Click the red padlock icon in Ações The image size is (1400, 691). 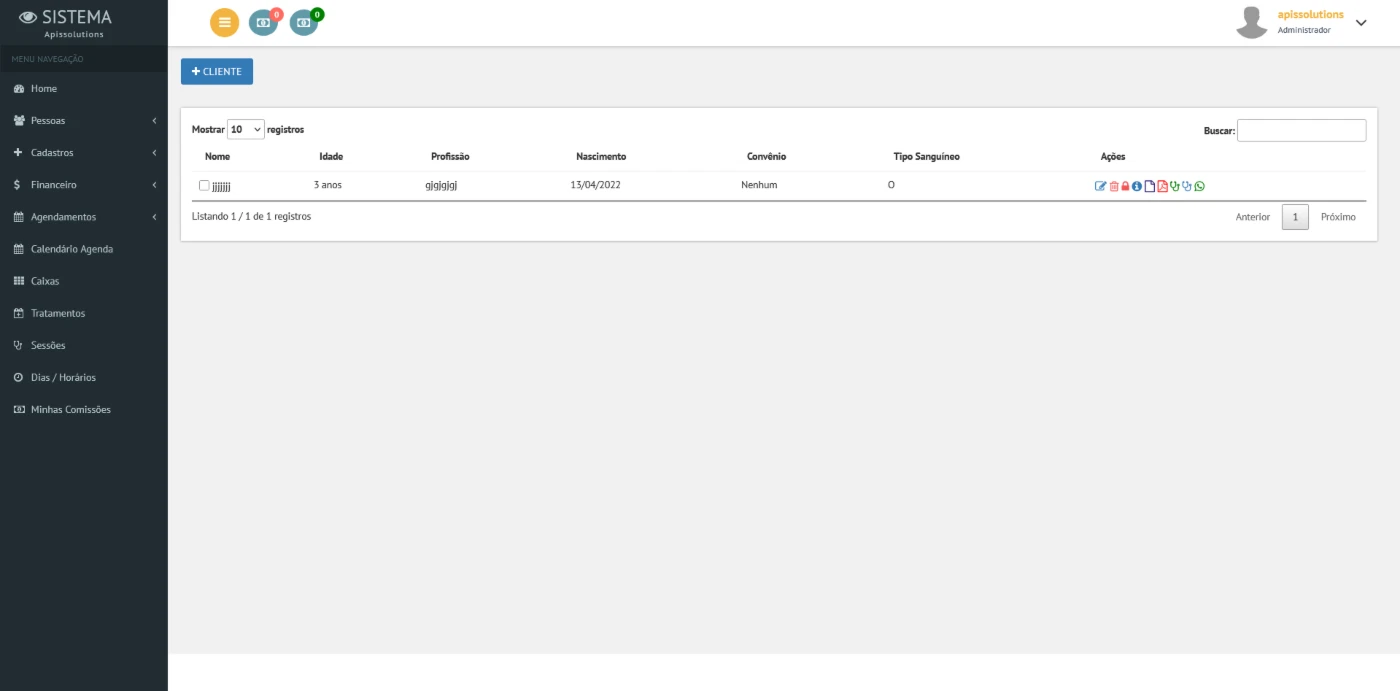1125,186
